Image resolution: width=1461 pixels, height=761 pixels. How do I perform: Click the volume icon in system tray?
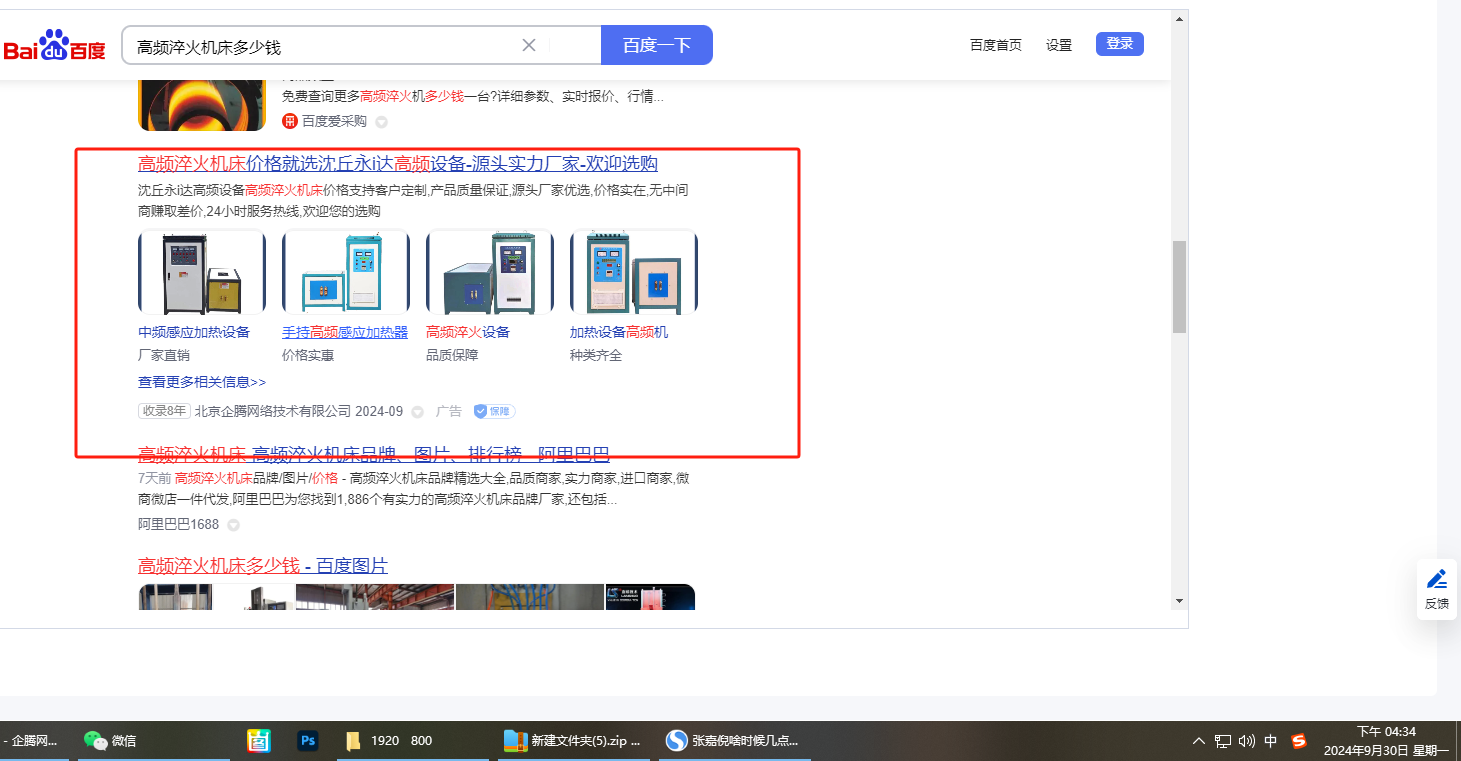(1246, 741)
